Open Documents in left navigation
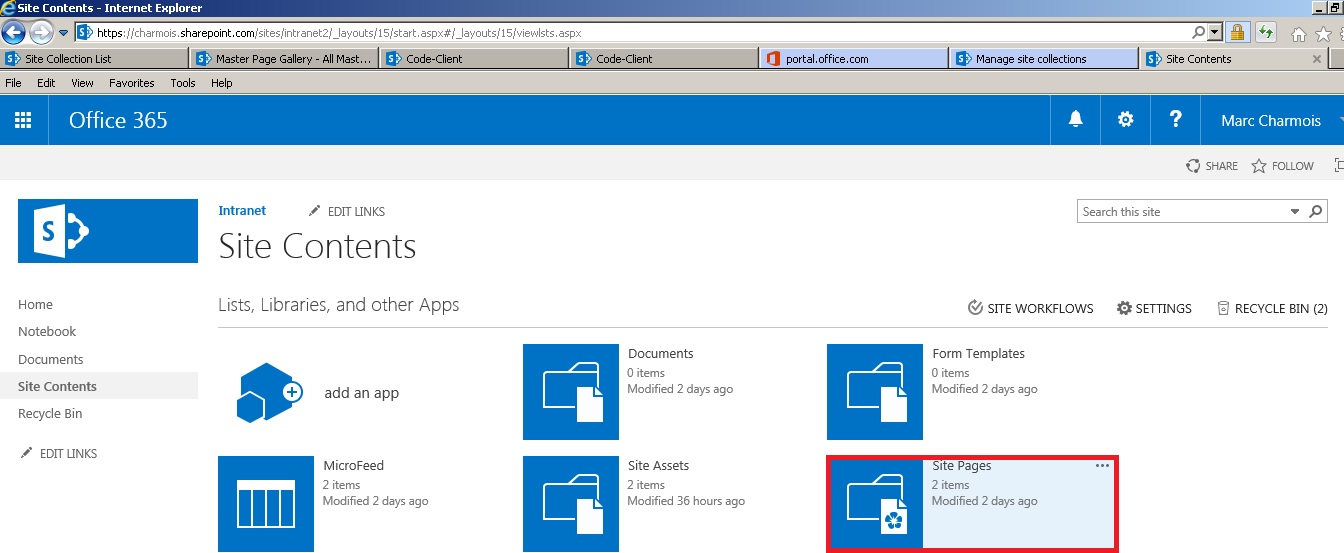 (x=51, y=359)
